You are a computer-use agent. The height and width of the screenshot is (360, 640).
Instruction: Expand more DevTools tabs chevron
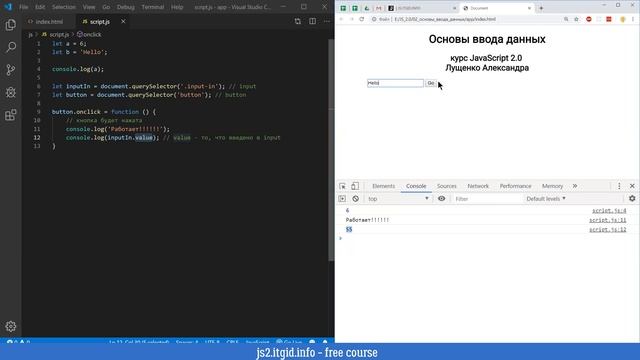575,186
